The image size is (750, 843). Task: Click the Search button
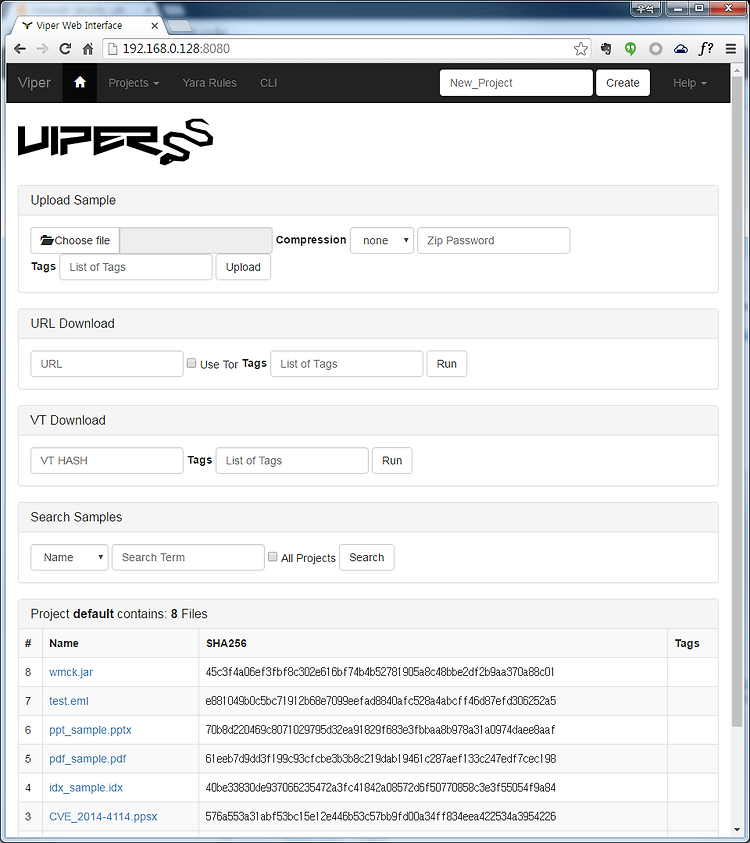point(366,558)
